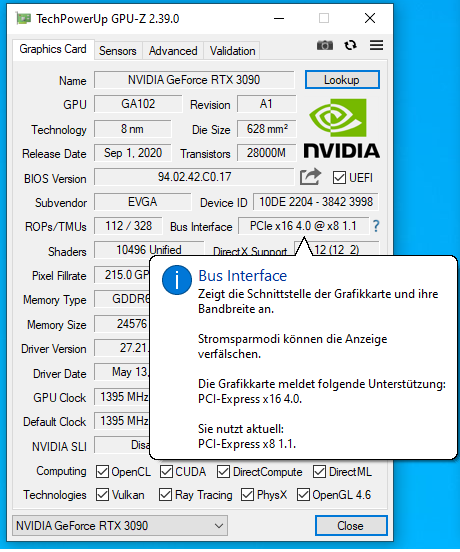Click the Subvendor field EVGA
Screen dimensions: 460x552
[143, 202]
